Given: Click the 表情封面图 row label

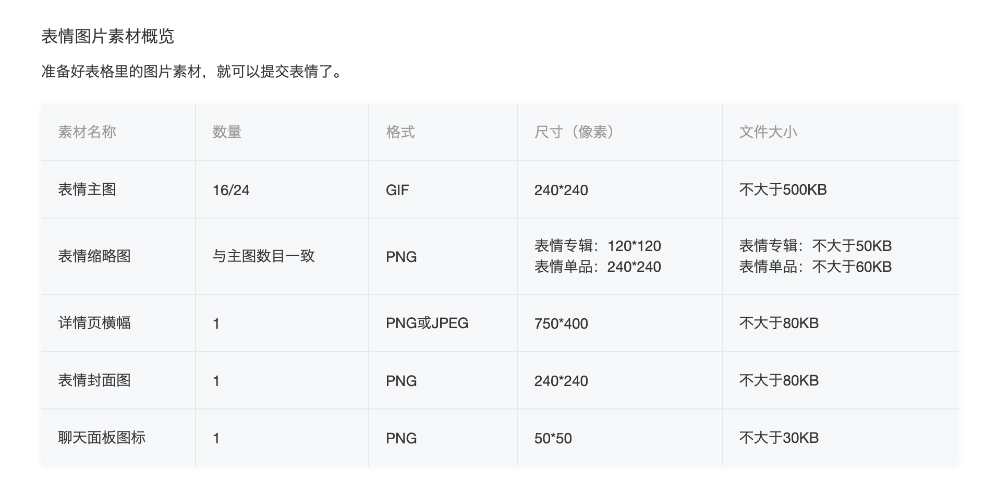Looking at the screenshot, I should [x=94, y=380].
